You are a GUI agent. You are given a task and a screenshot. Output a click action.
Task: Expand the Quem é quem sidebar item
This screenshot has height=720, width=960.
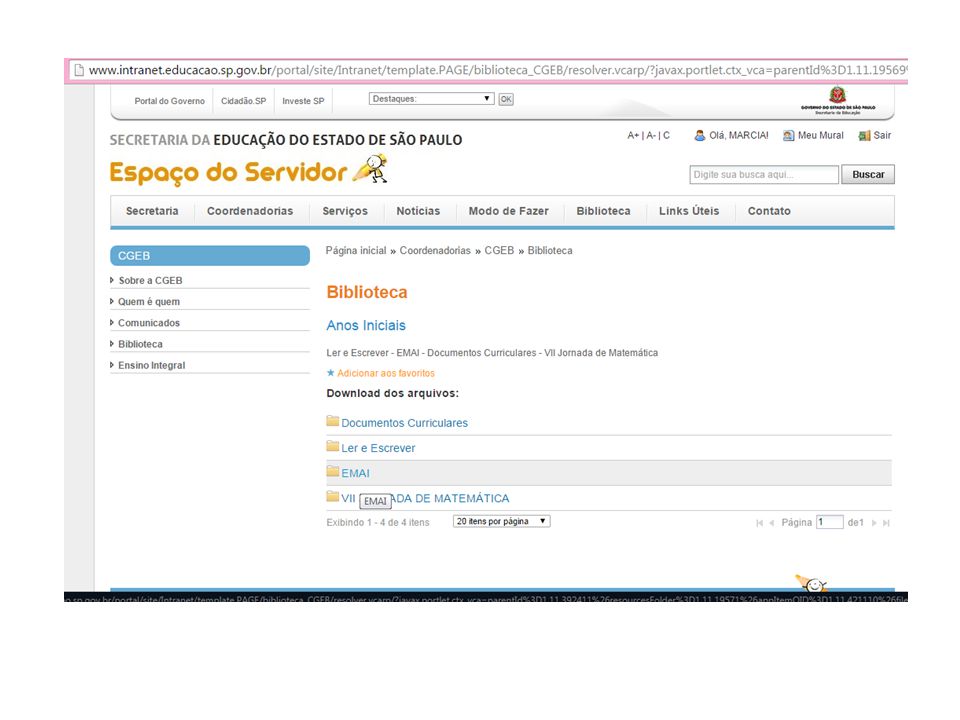111,301
